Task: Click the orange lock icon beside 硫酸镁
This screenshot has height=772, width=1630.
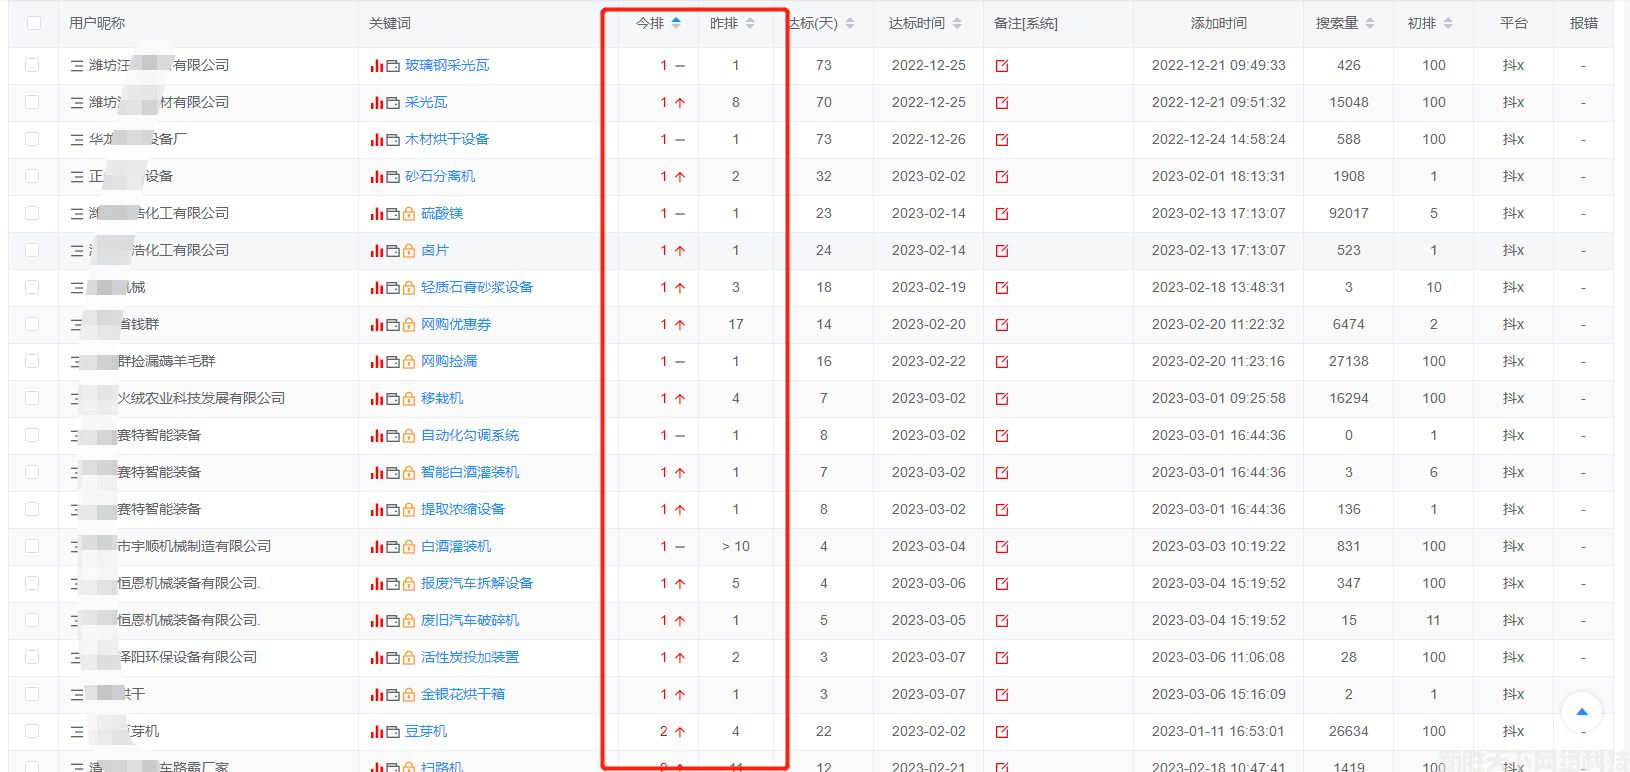Action: [409, 214]
